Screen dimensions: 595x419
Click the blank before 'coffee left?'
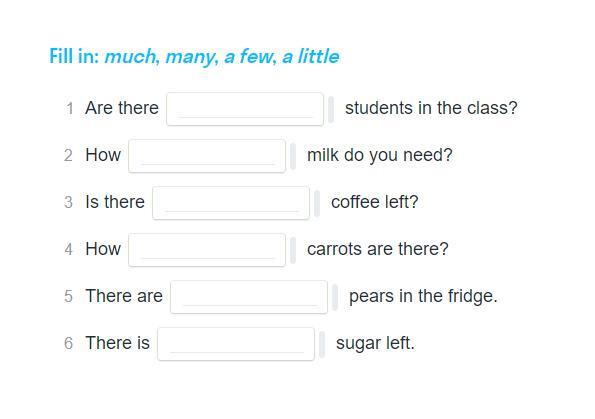231,203
